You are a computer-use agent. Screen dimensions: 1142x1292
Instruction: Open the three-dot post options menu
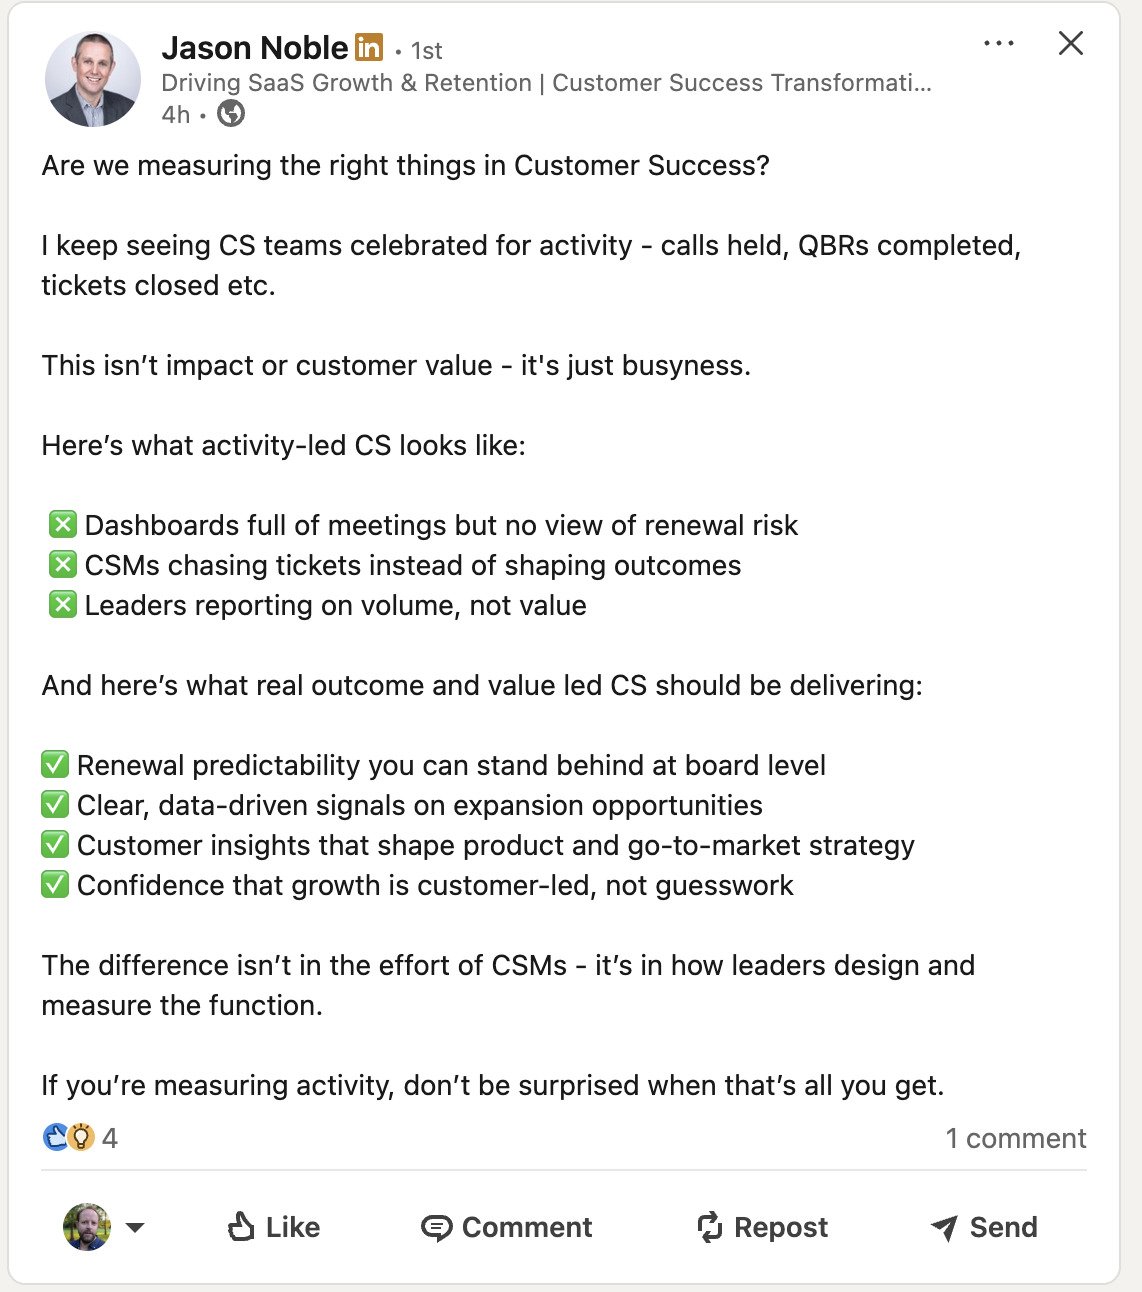(998, 44)
